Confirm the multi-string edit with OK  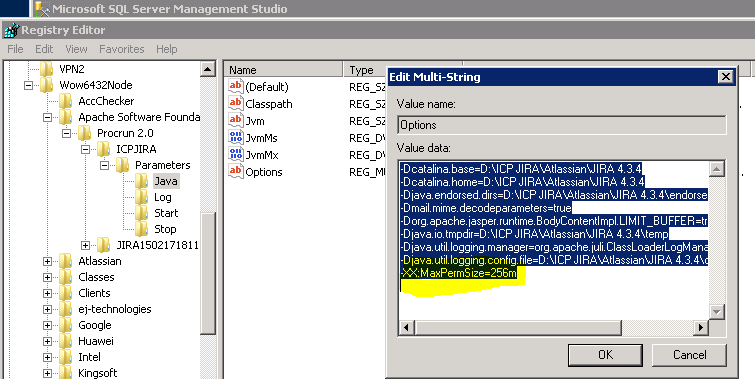(605, 355)
